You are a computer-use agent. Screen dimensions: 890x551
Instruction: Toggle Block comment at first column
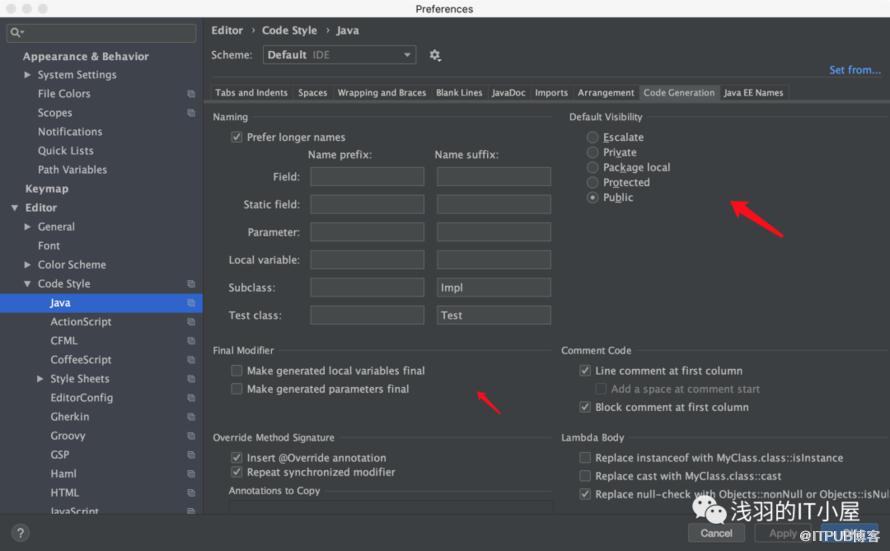pyautogui.click(x=585, y=407)
